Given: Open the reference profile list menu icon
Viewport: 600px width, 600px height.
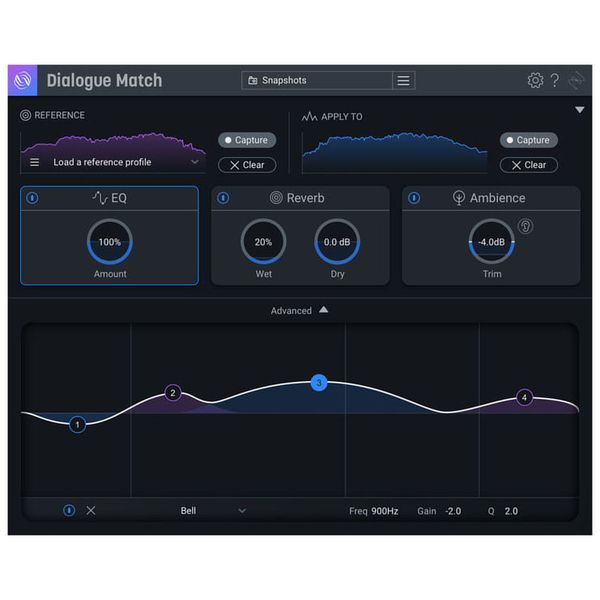Looking at the screenshot, I should click(x=34, y=162).
